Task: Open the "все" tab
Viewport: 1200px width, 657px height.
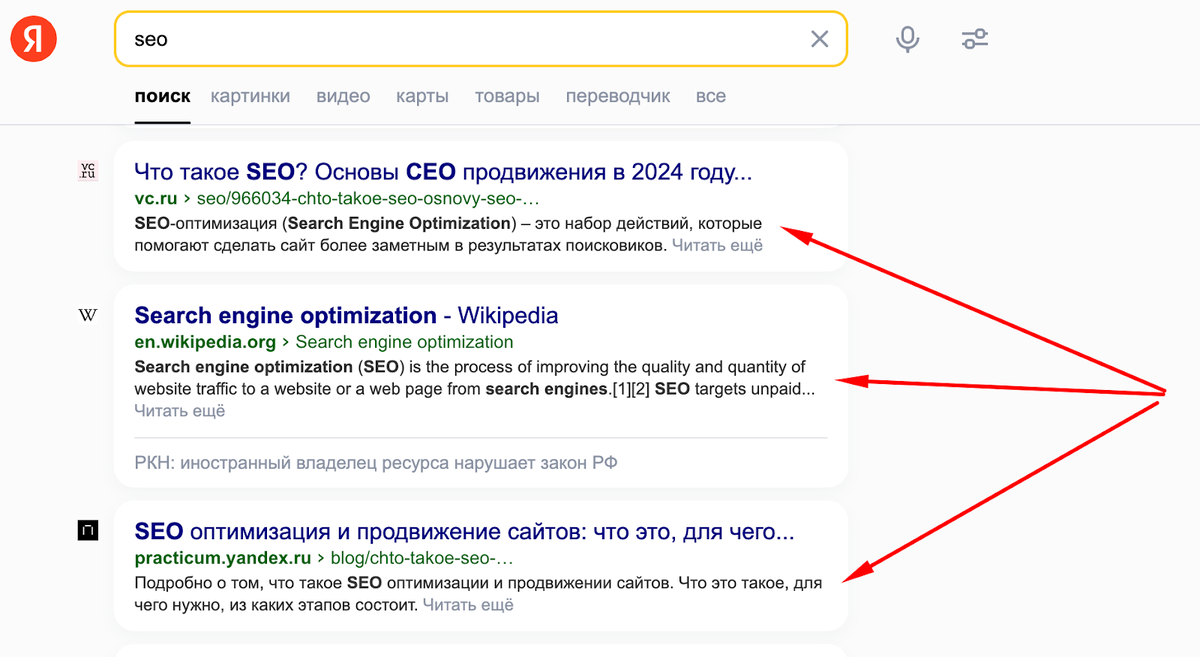Action: click(711, 97)
